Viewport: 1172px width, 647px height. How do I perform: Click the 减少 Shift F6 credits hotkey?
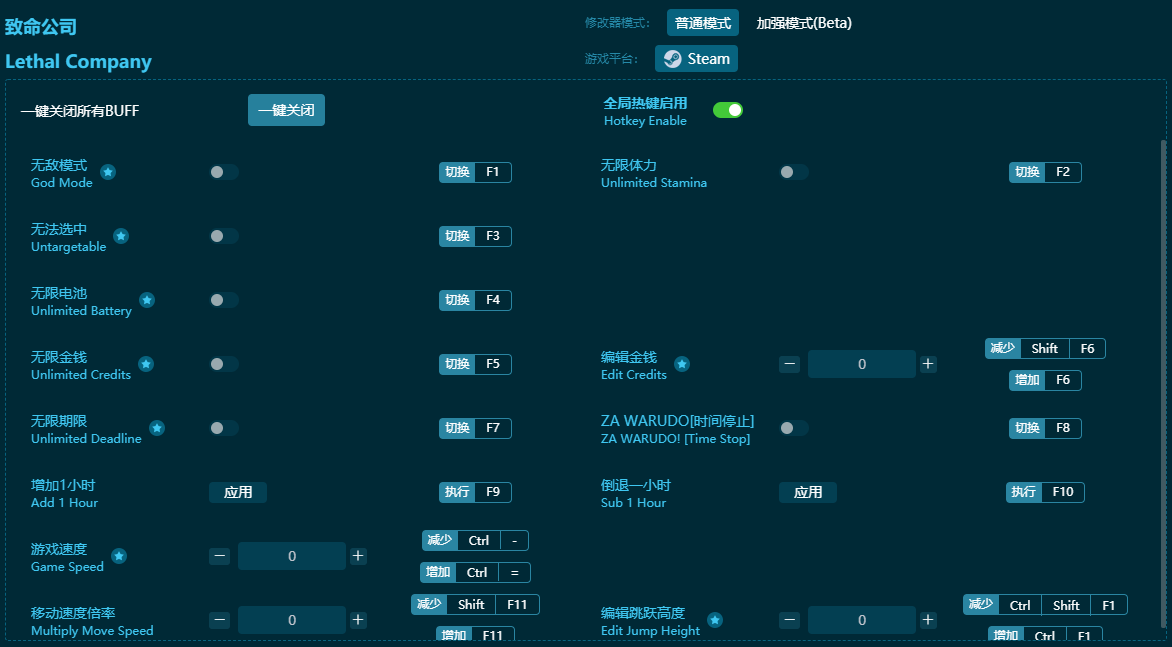tap(1045, 349)
